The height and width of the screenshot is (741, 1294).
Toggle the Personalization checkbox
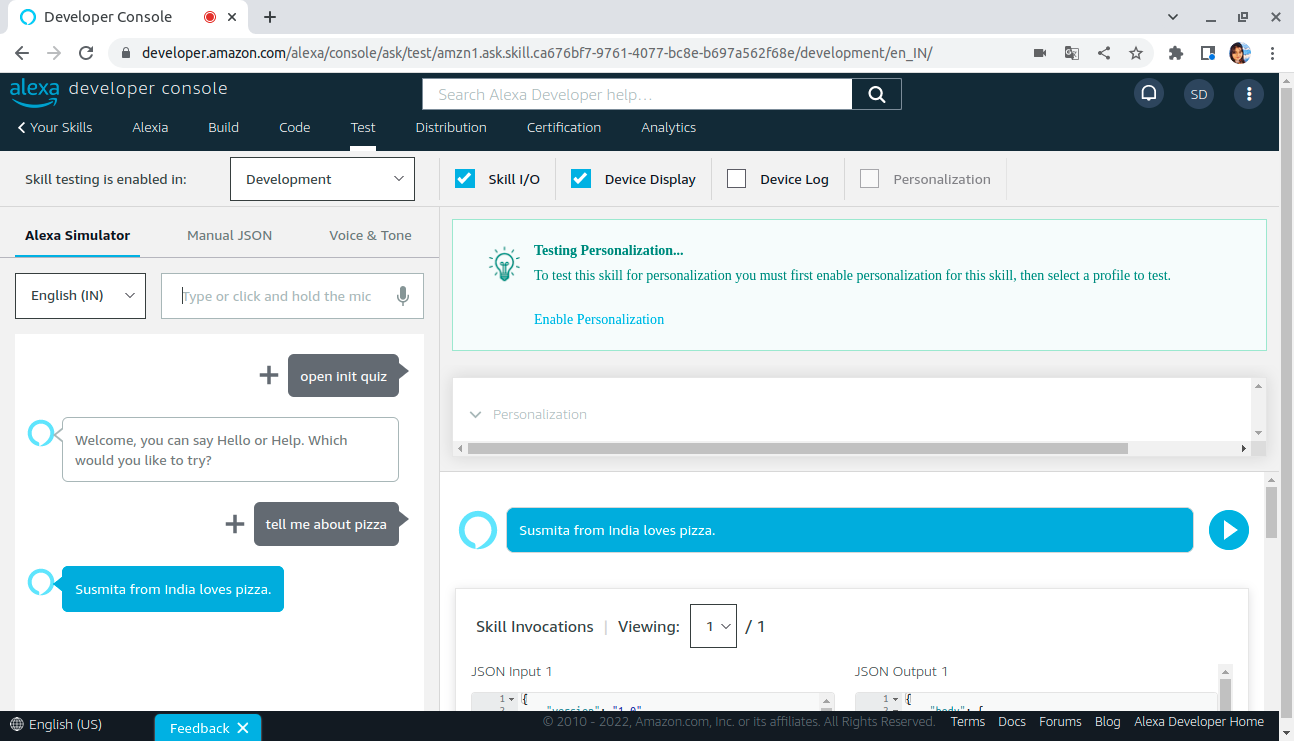point(870,179)
